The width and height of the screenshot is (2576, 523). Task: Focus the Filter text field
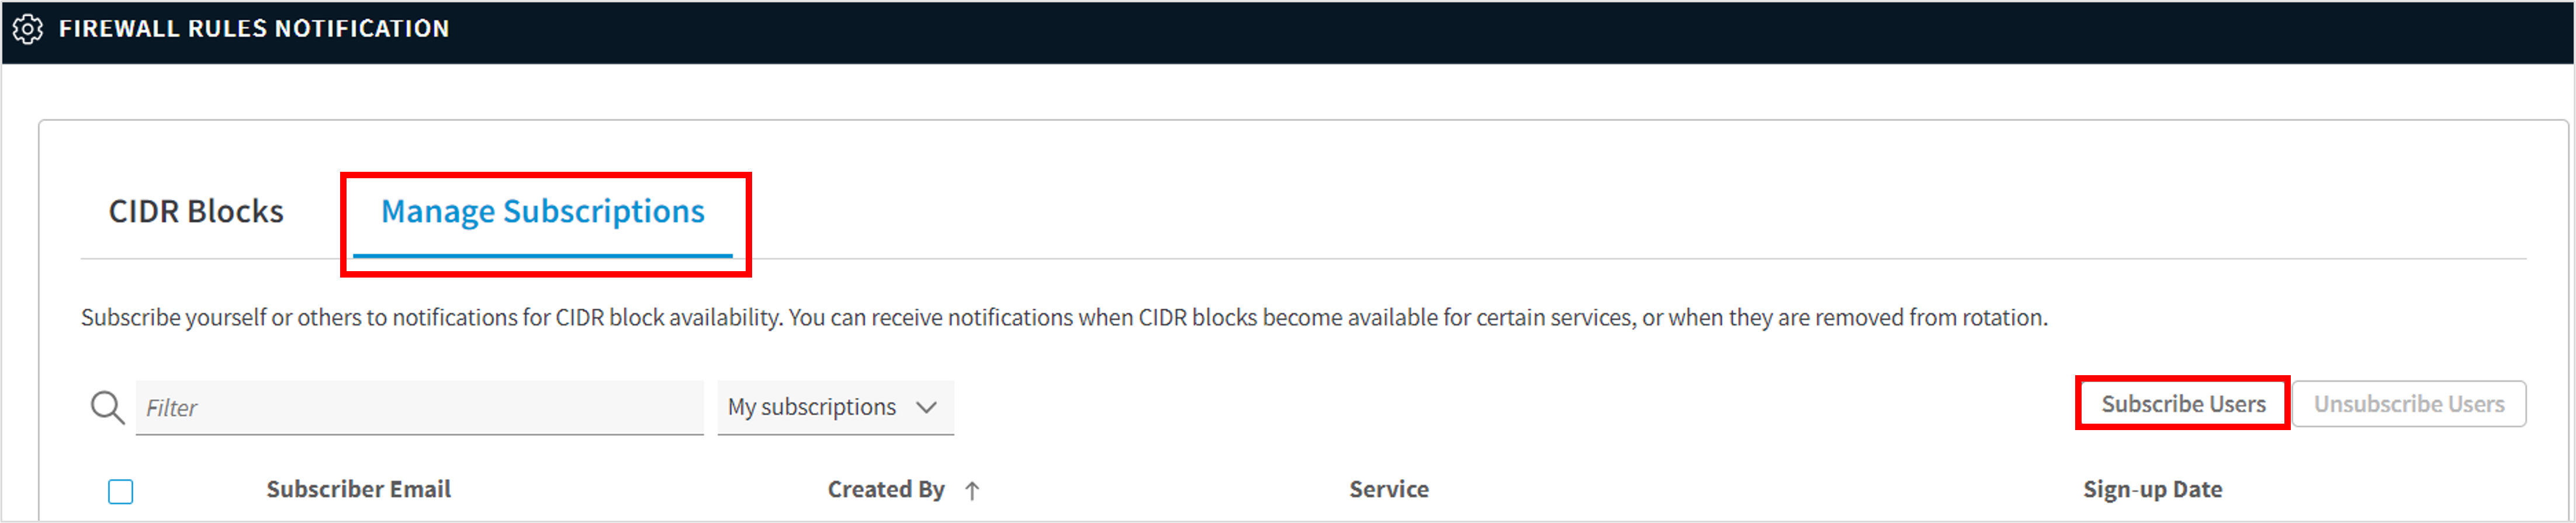tap(419, 407)
